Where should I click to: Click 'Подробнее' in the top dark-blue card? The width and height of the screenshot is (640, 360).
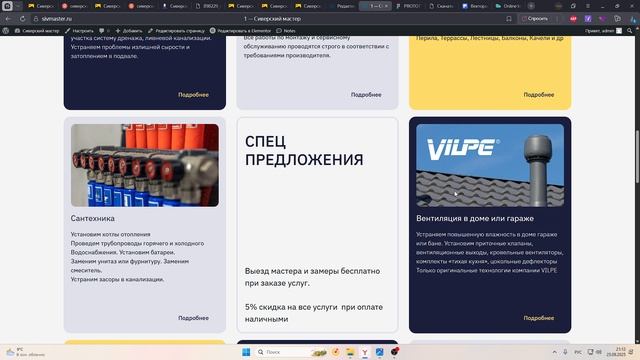(x=193, y=94)
